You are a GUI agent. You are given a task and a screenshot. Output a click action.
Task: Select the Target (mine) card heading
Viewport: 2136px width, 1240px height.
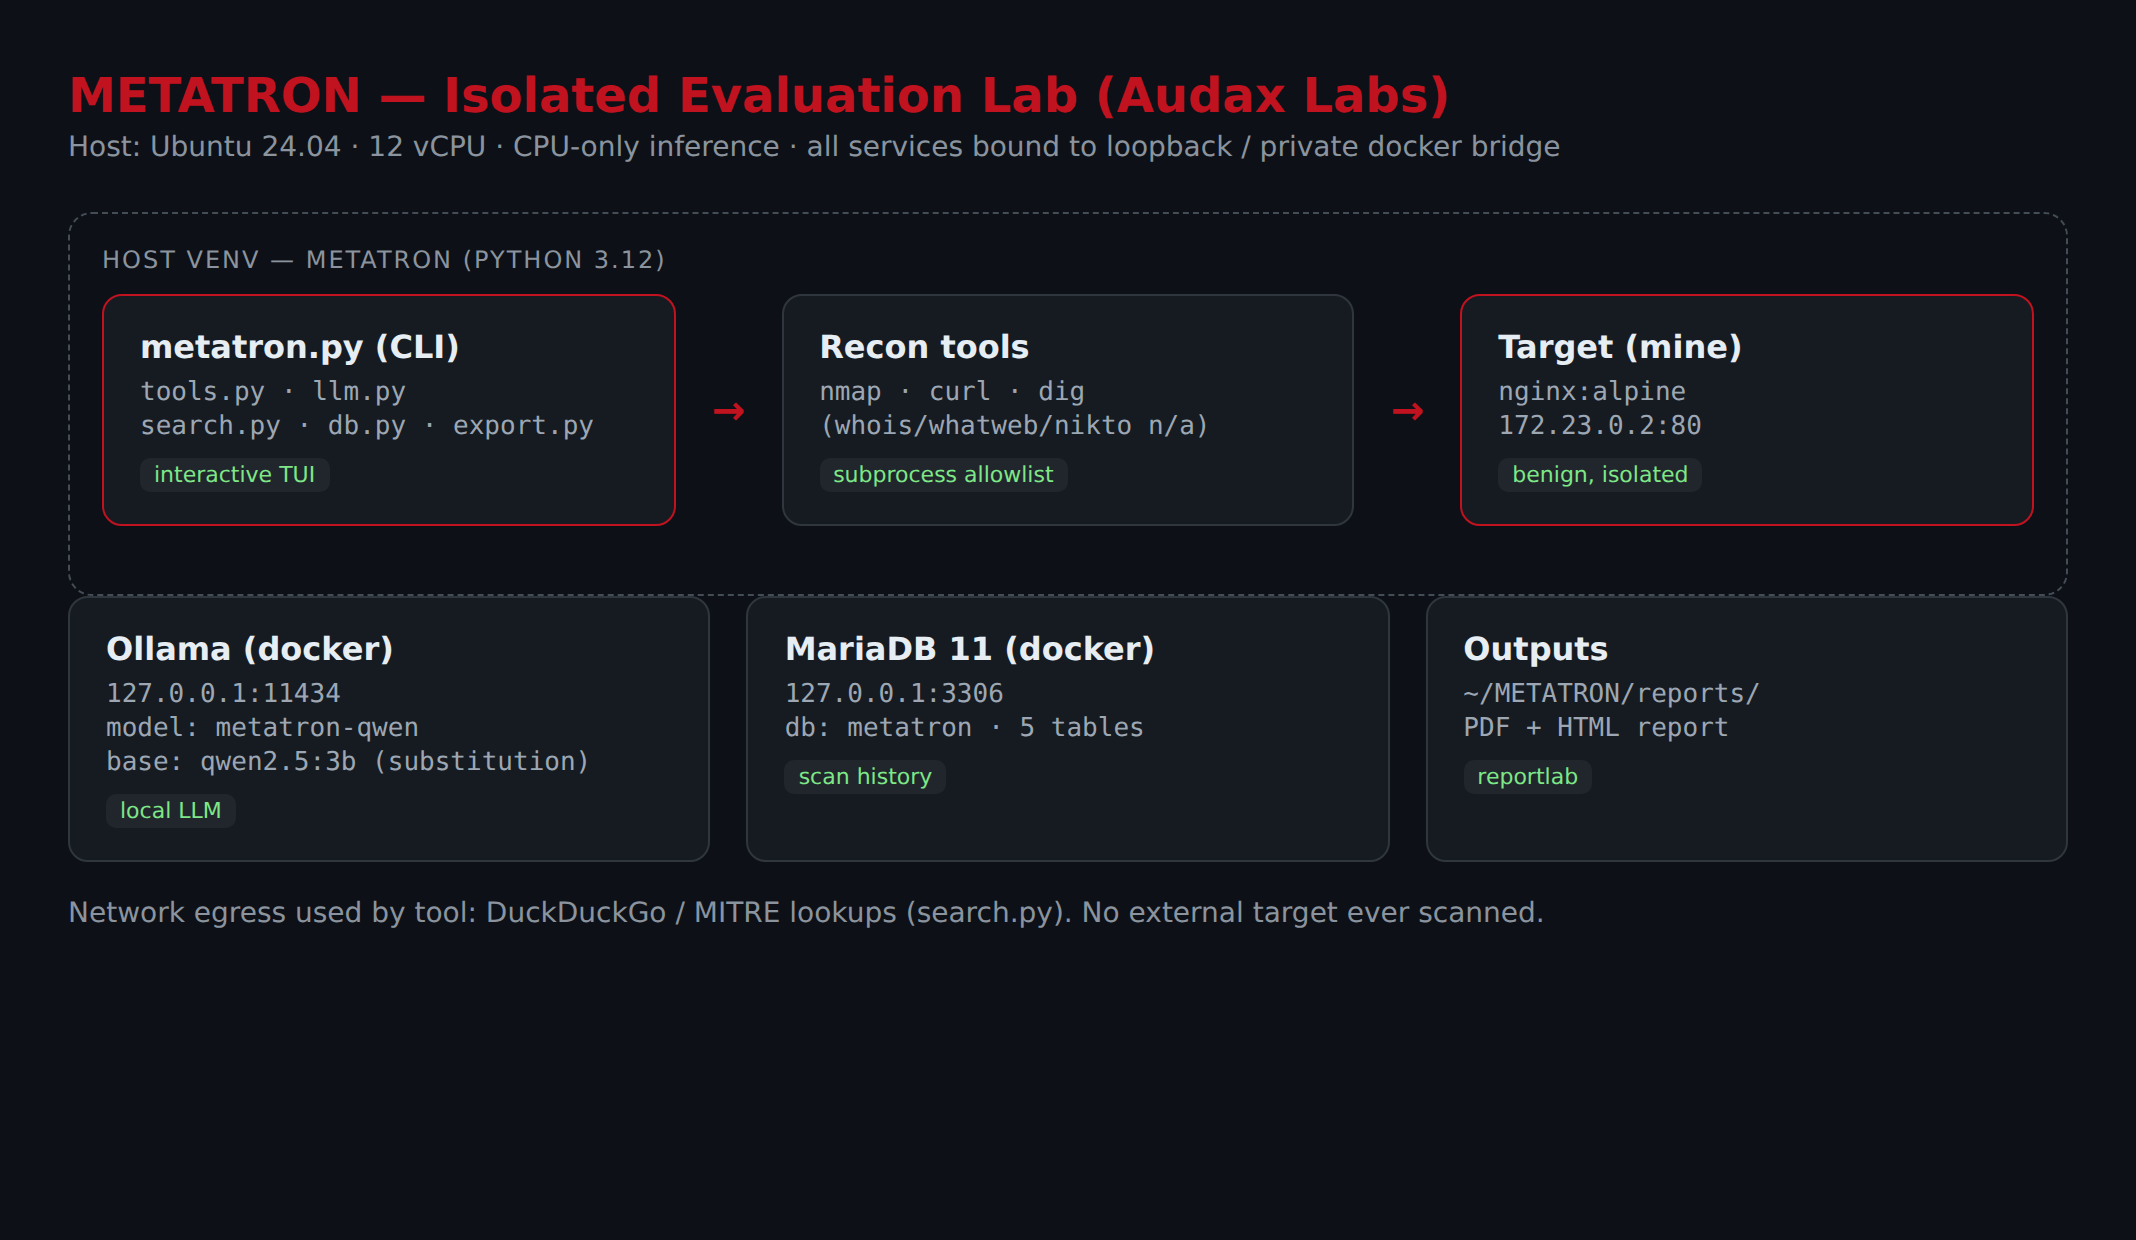1620,347
